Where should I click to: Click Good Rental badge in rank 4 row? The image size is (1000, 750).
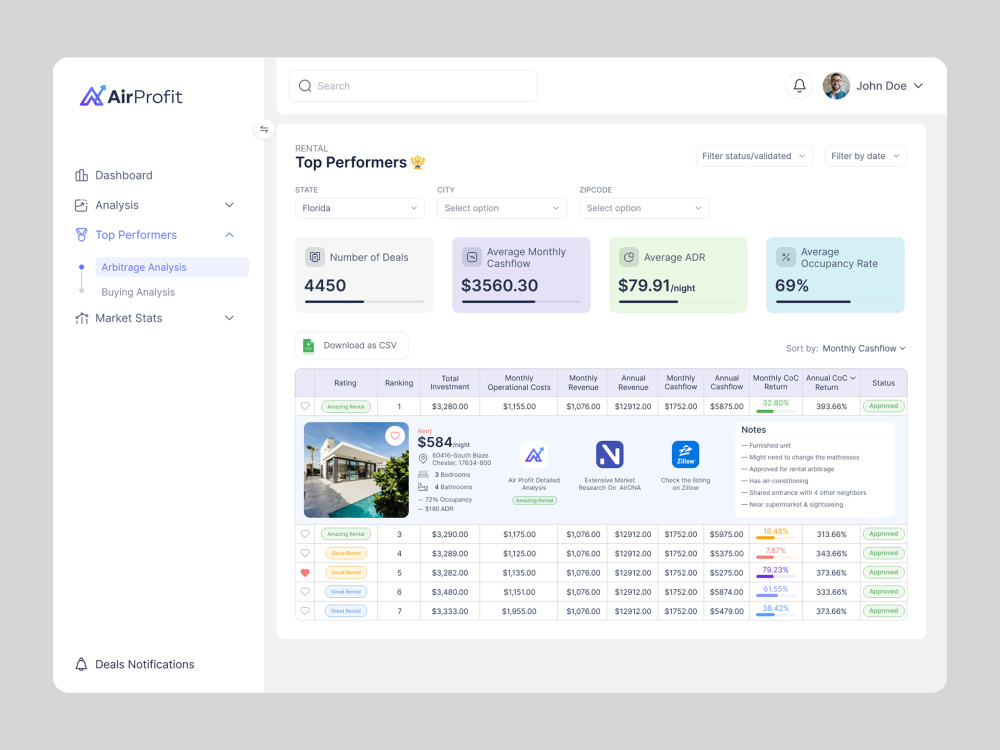(x=346, y=553)
